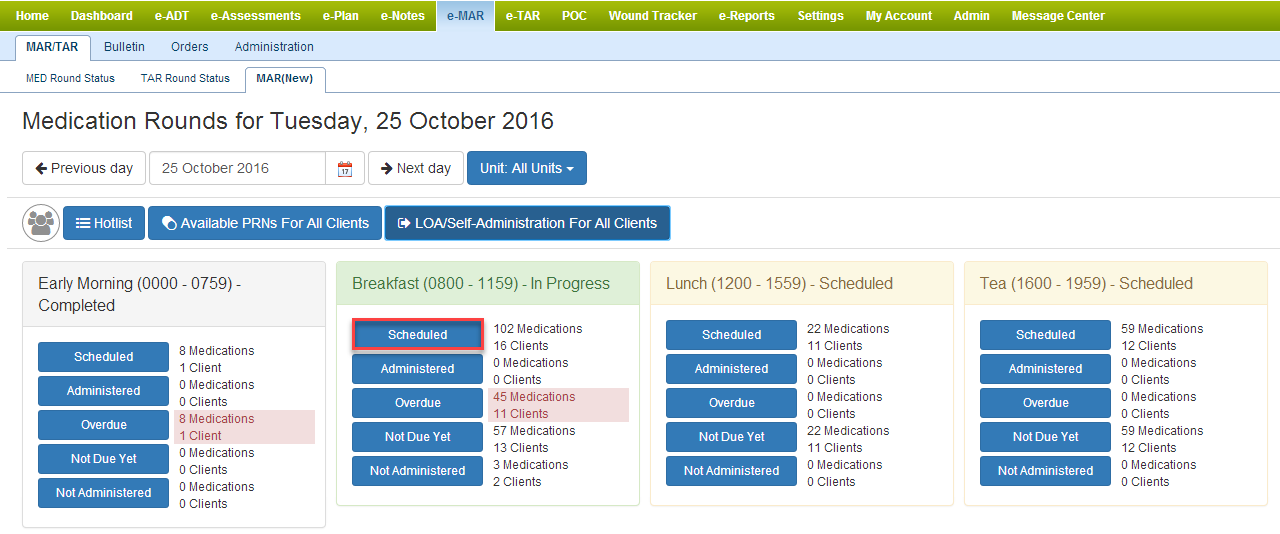Click Breakfast Overdue button

[x=417, y=403]
